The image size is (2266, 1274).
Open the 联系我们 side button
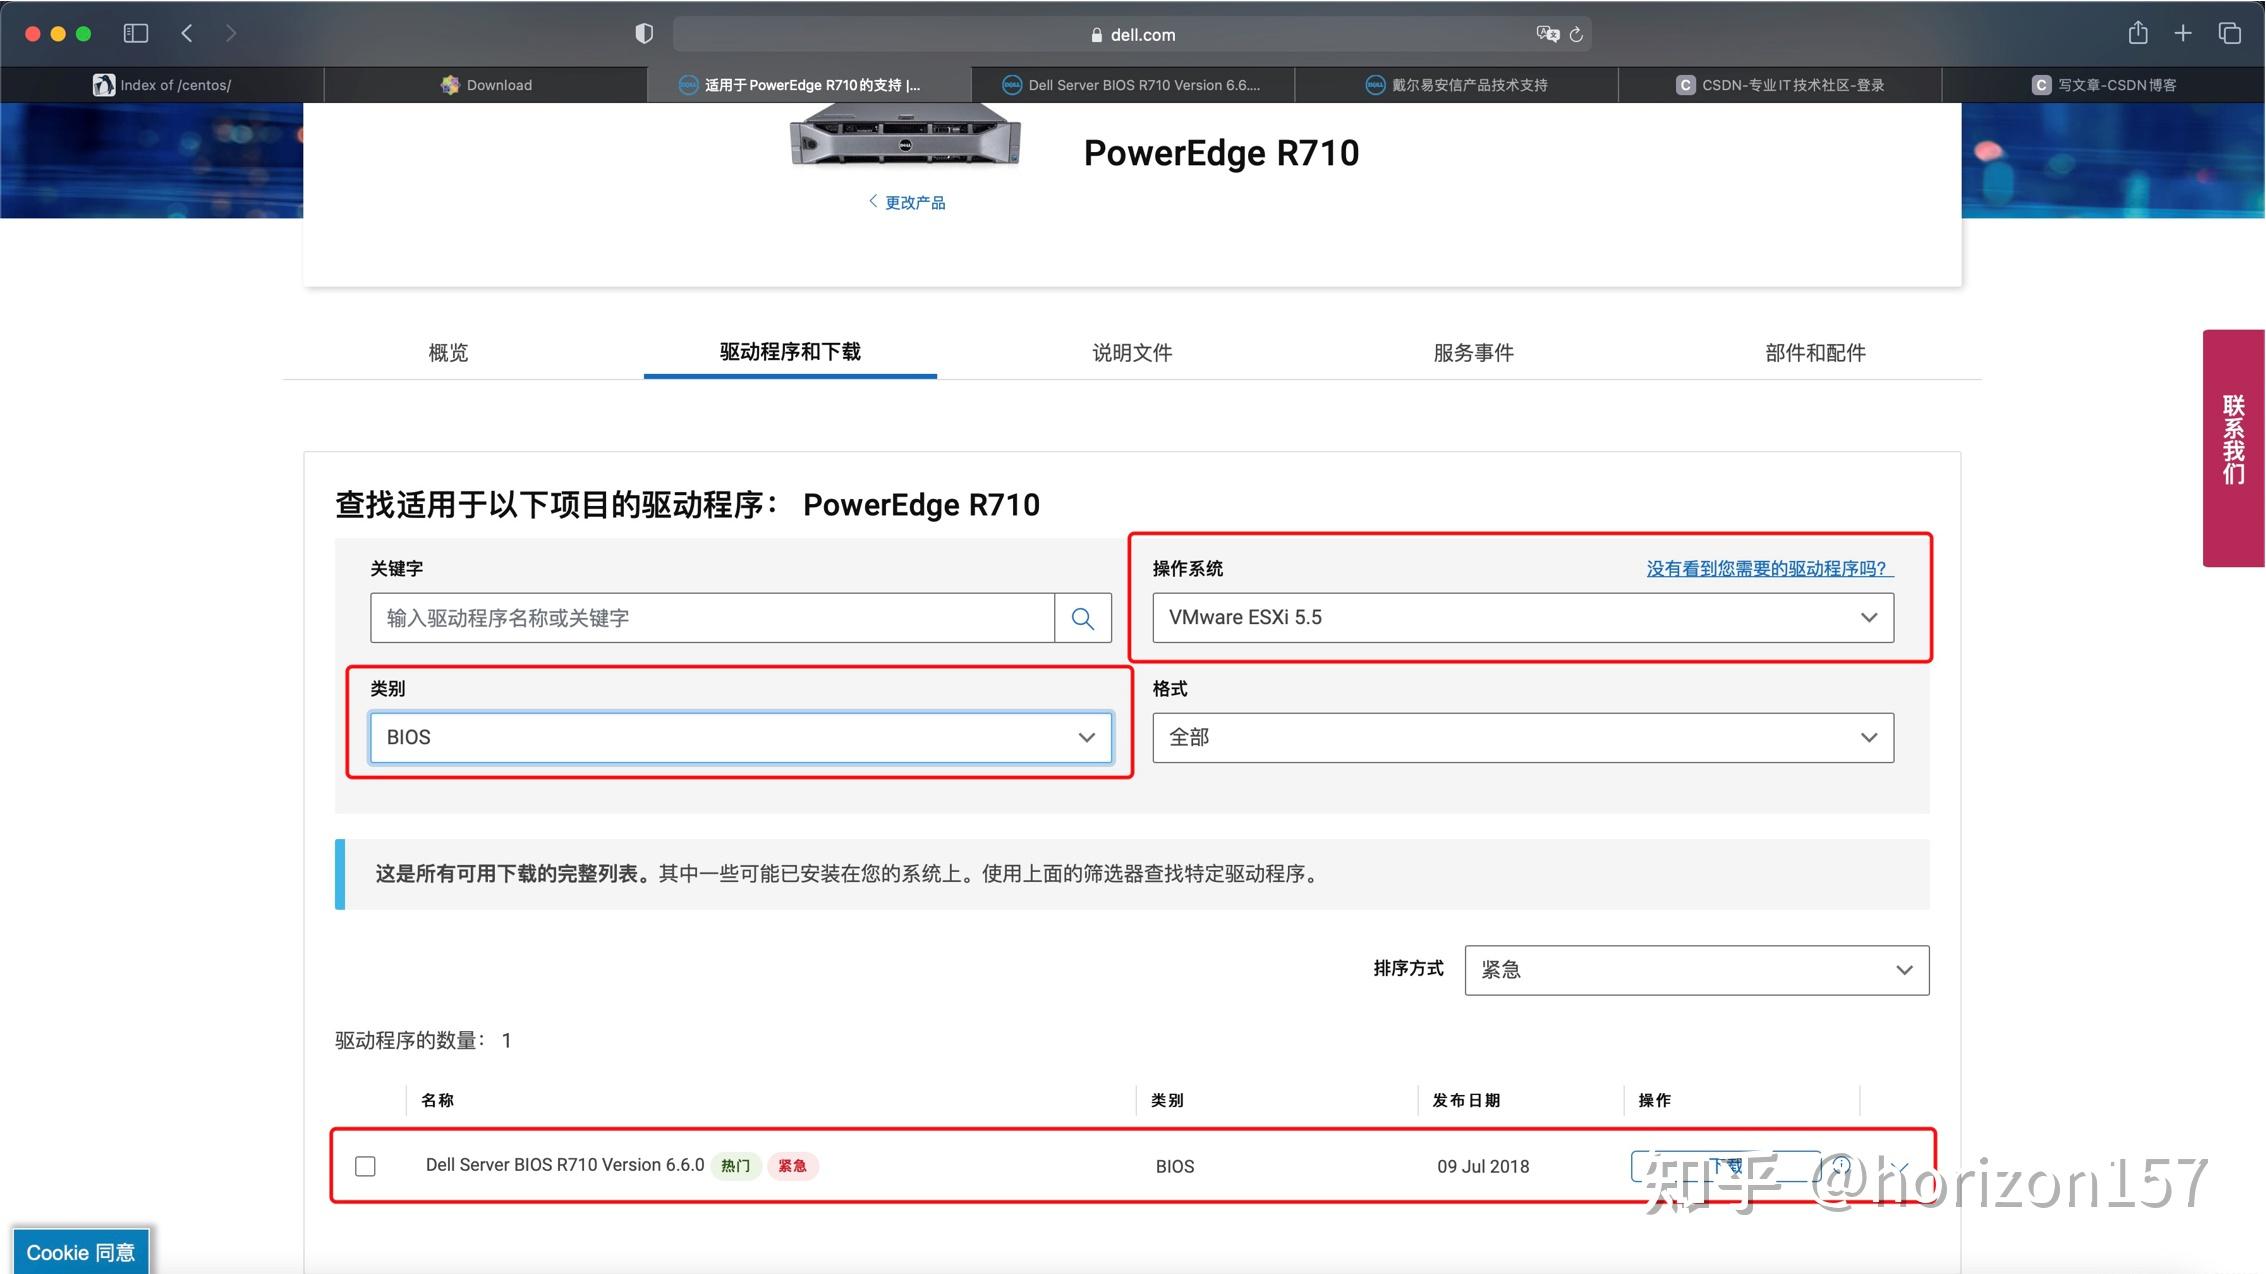tap(2234, 448)
